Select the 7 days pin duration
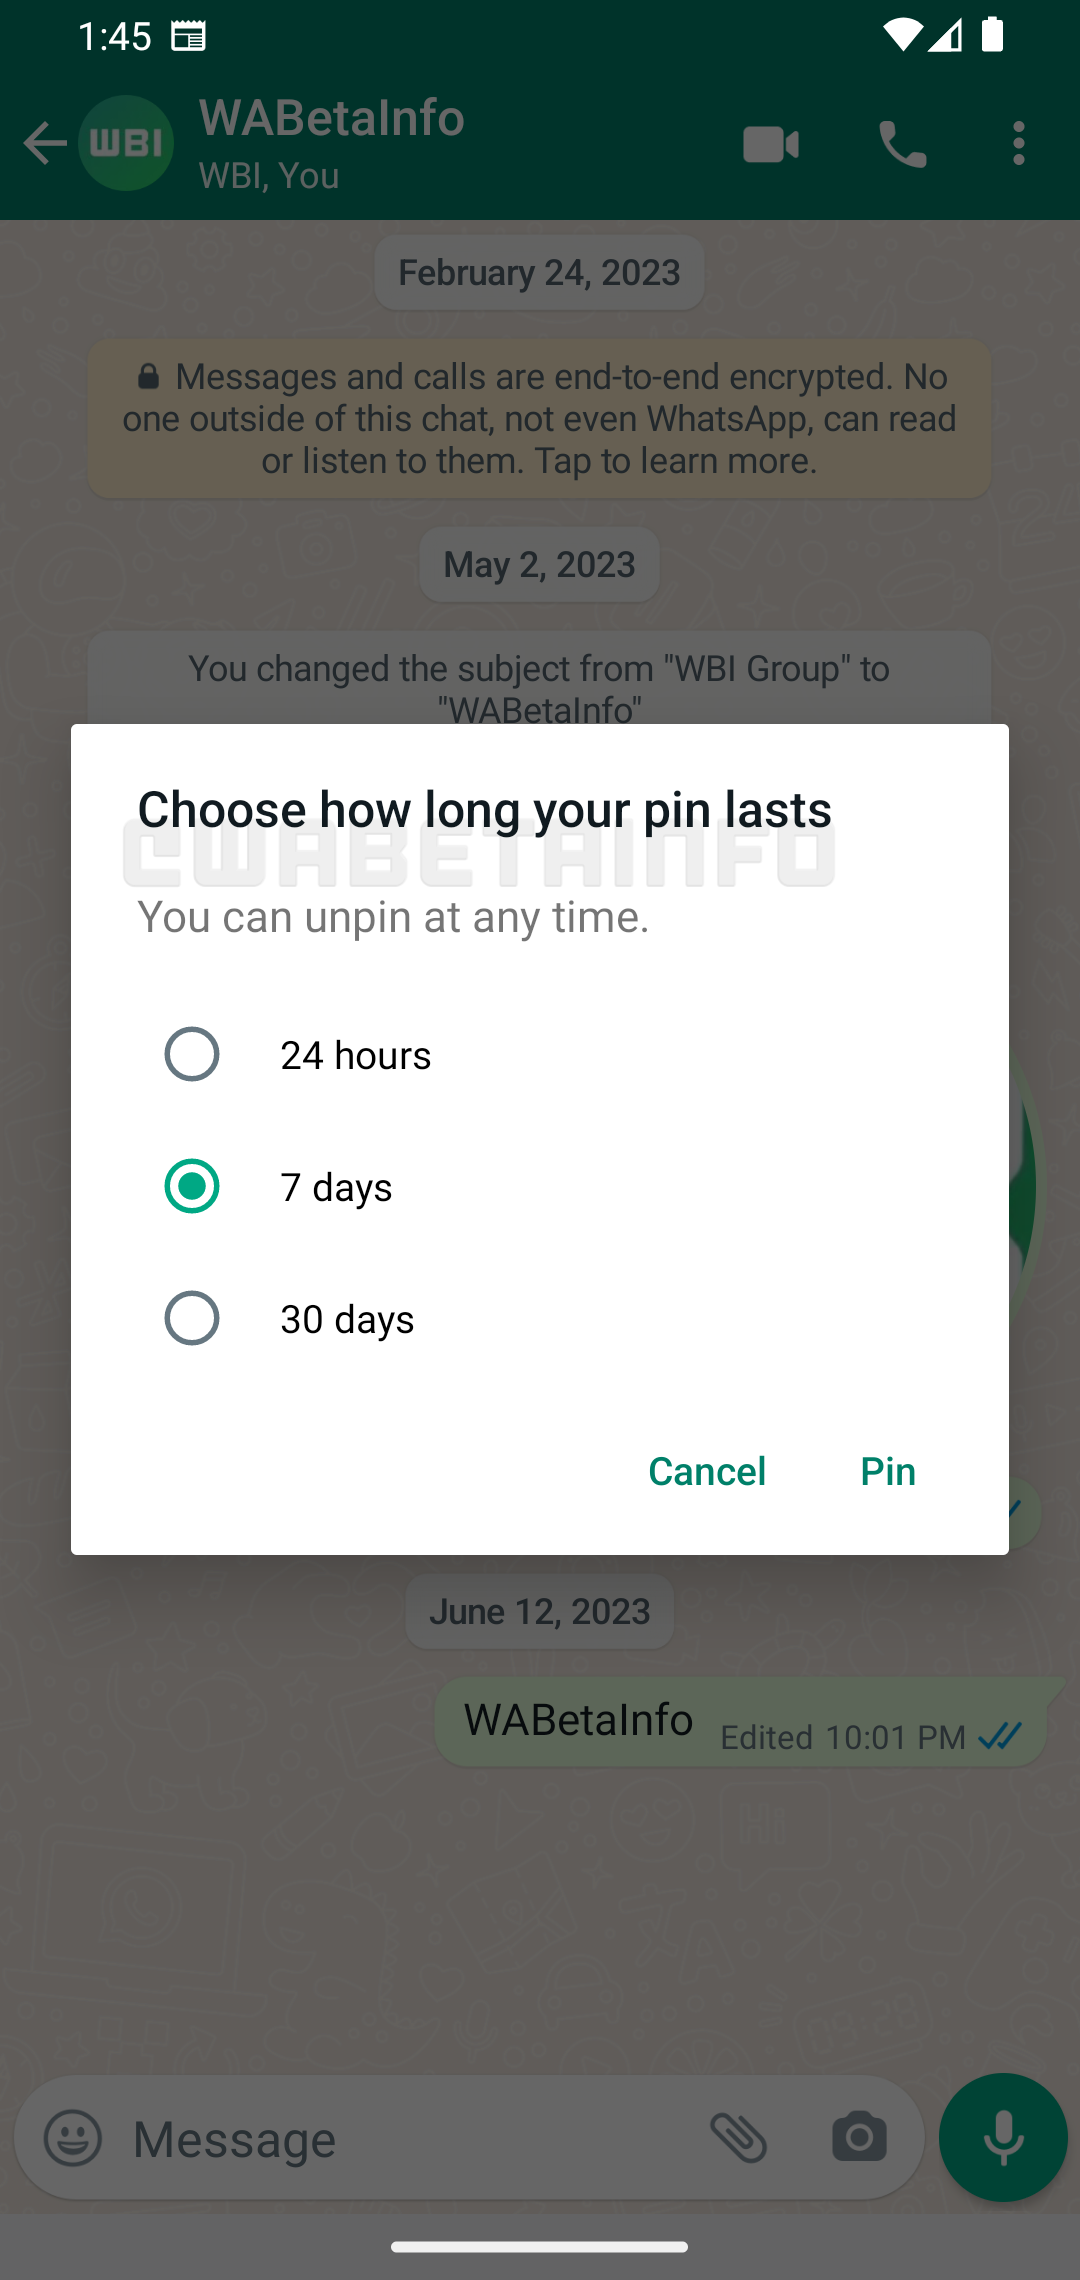Viewport: 1080px width, 2280px height. (x=192, y=1186)
